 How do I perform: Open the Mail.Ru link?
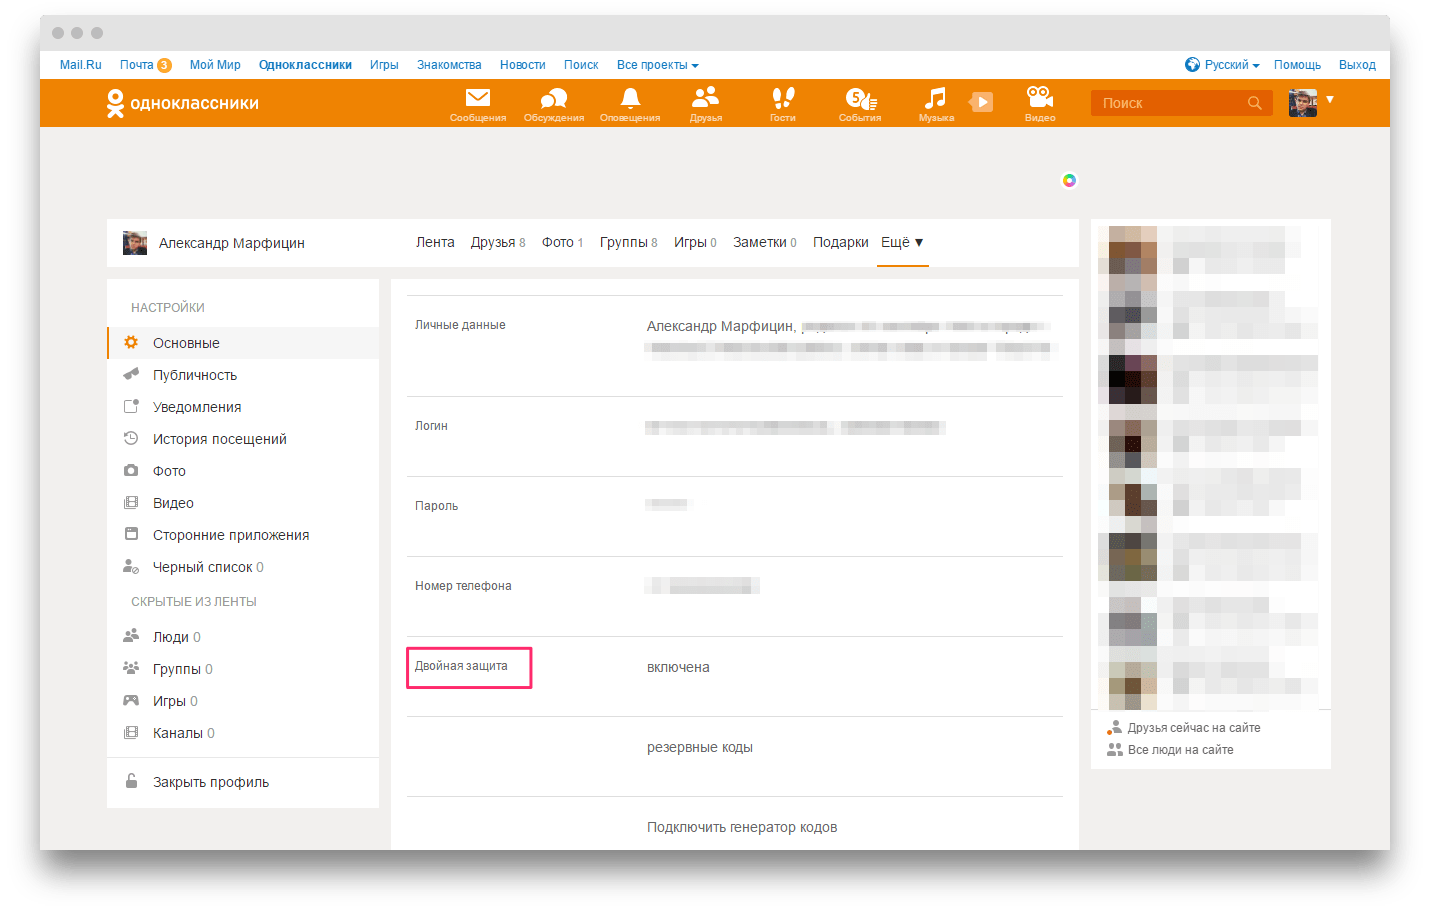[x=81, y=65]
